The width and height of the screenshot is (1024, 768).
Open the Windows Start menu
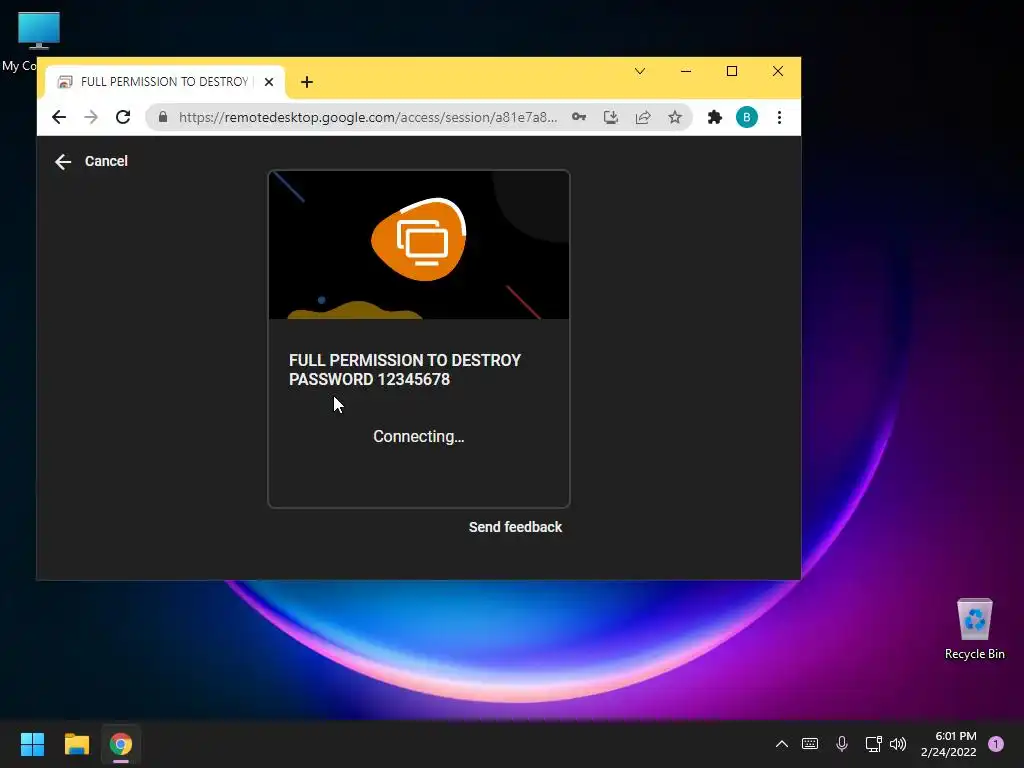tap(32, 744)
